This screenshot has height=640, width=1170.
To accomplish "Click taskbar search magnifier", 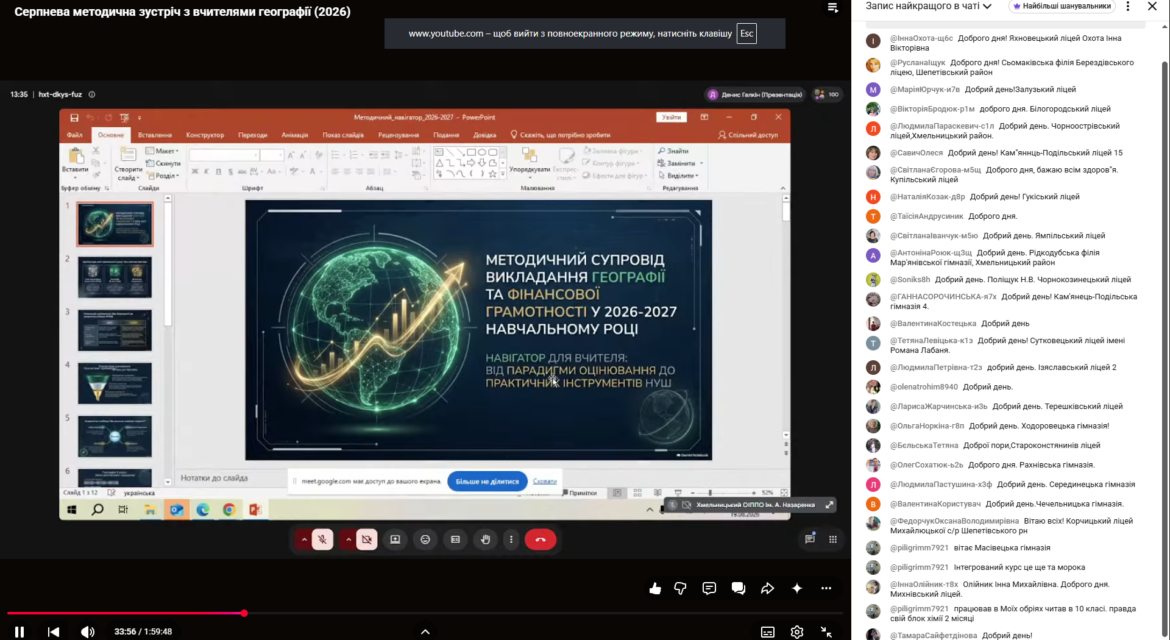I will [98, 509].
